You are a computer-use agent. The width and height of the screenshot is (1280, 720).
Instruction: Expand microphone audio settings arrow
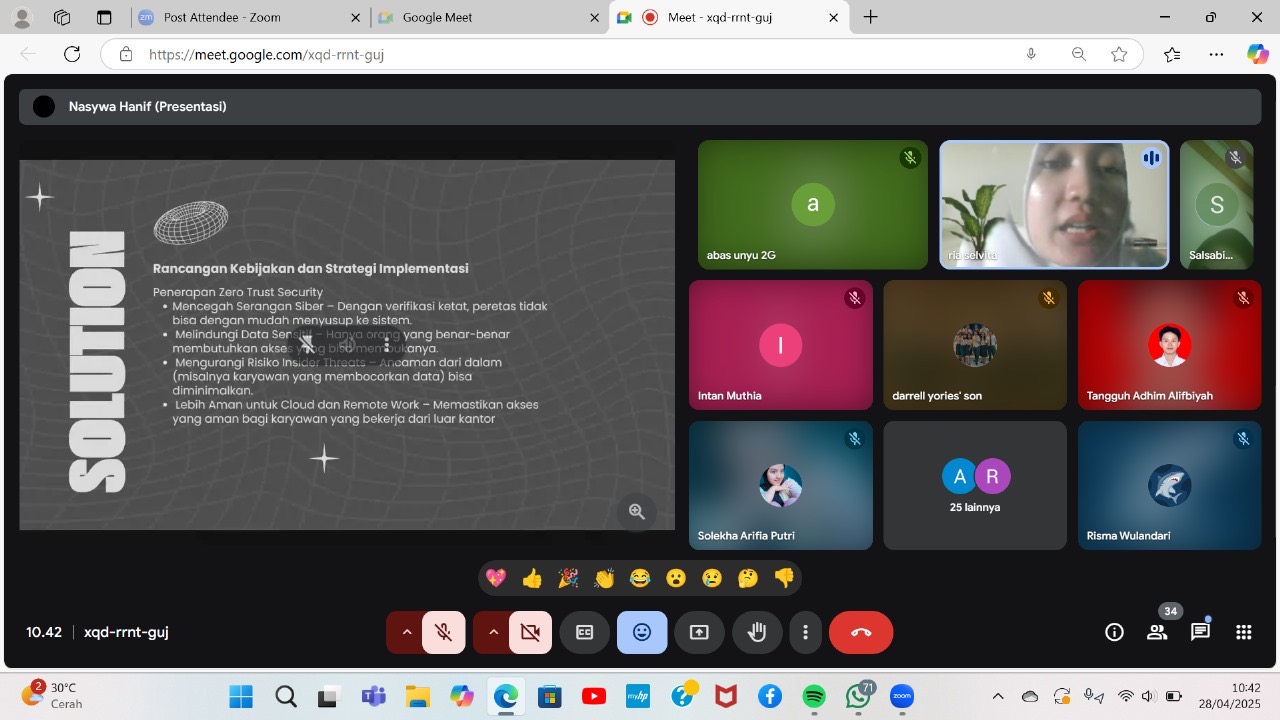coord(406,632)
